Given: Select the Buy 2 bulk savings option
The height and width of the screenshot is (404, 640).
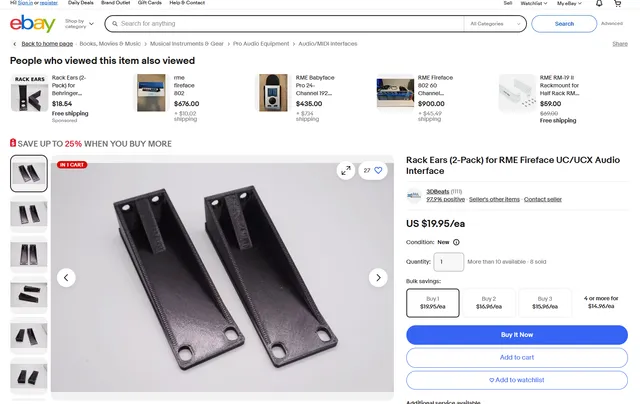Looking at the screenshot, I should [488, 303].
